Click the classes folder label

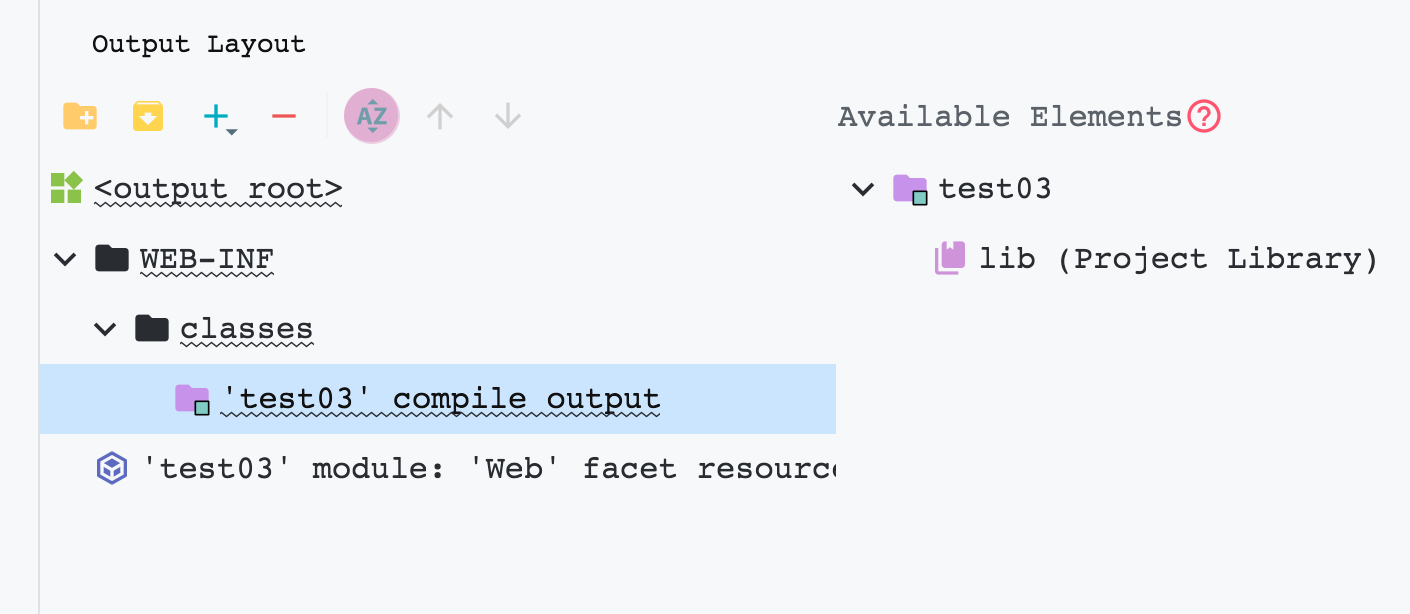[x=246, y=329]
